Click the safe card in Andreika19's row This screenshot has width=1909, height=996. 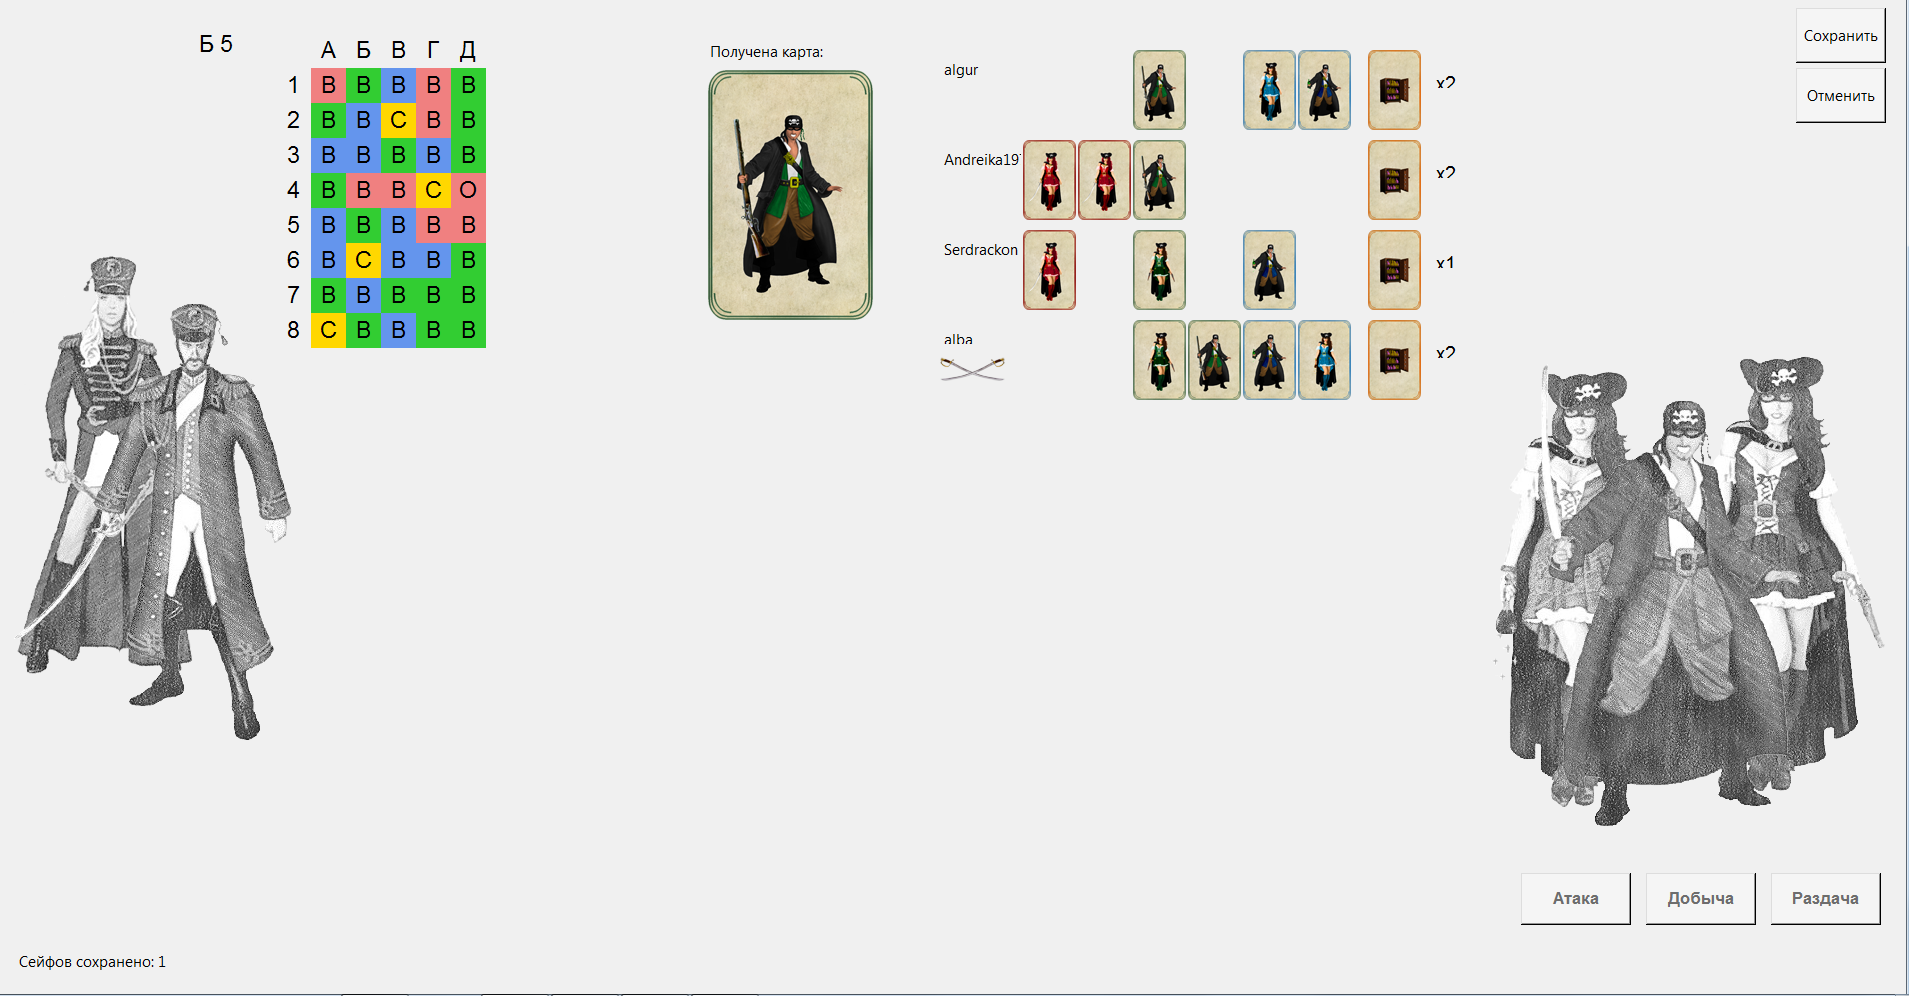(x=1394, y=180)
